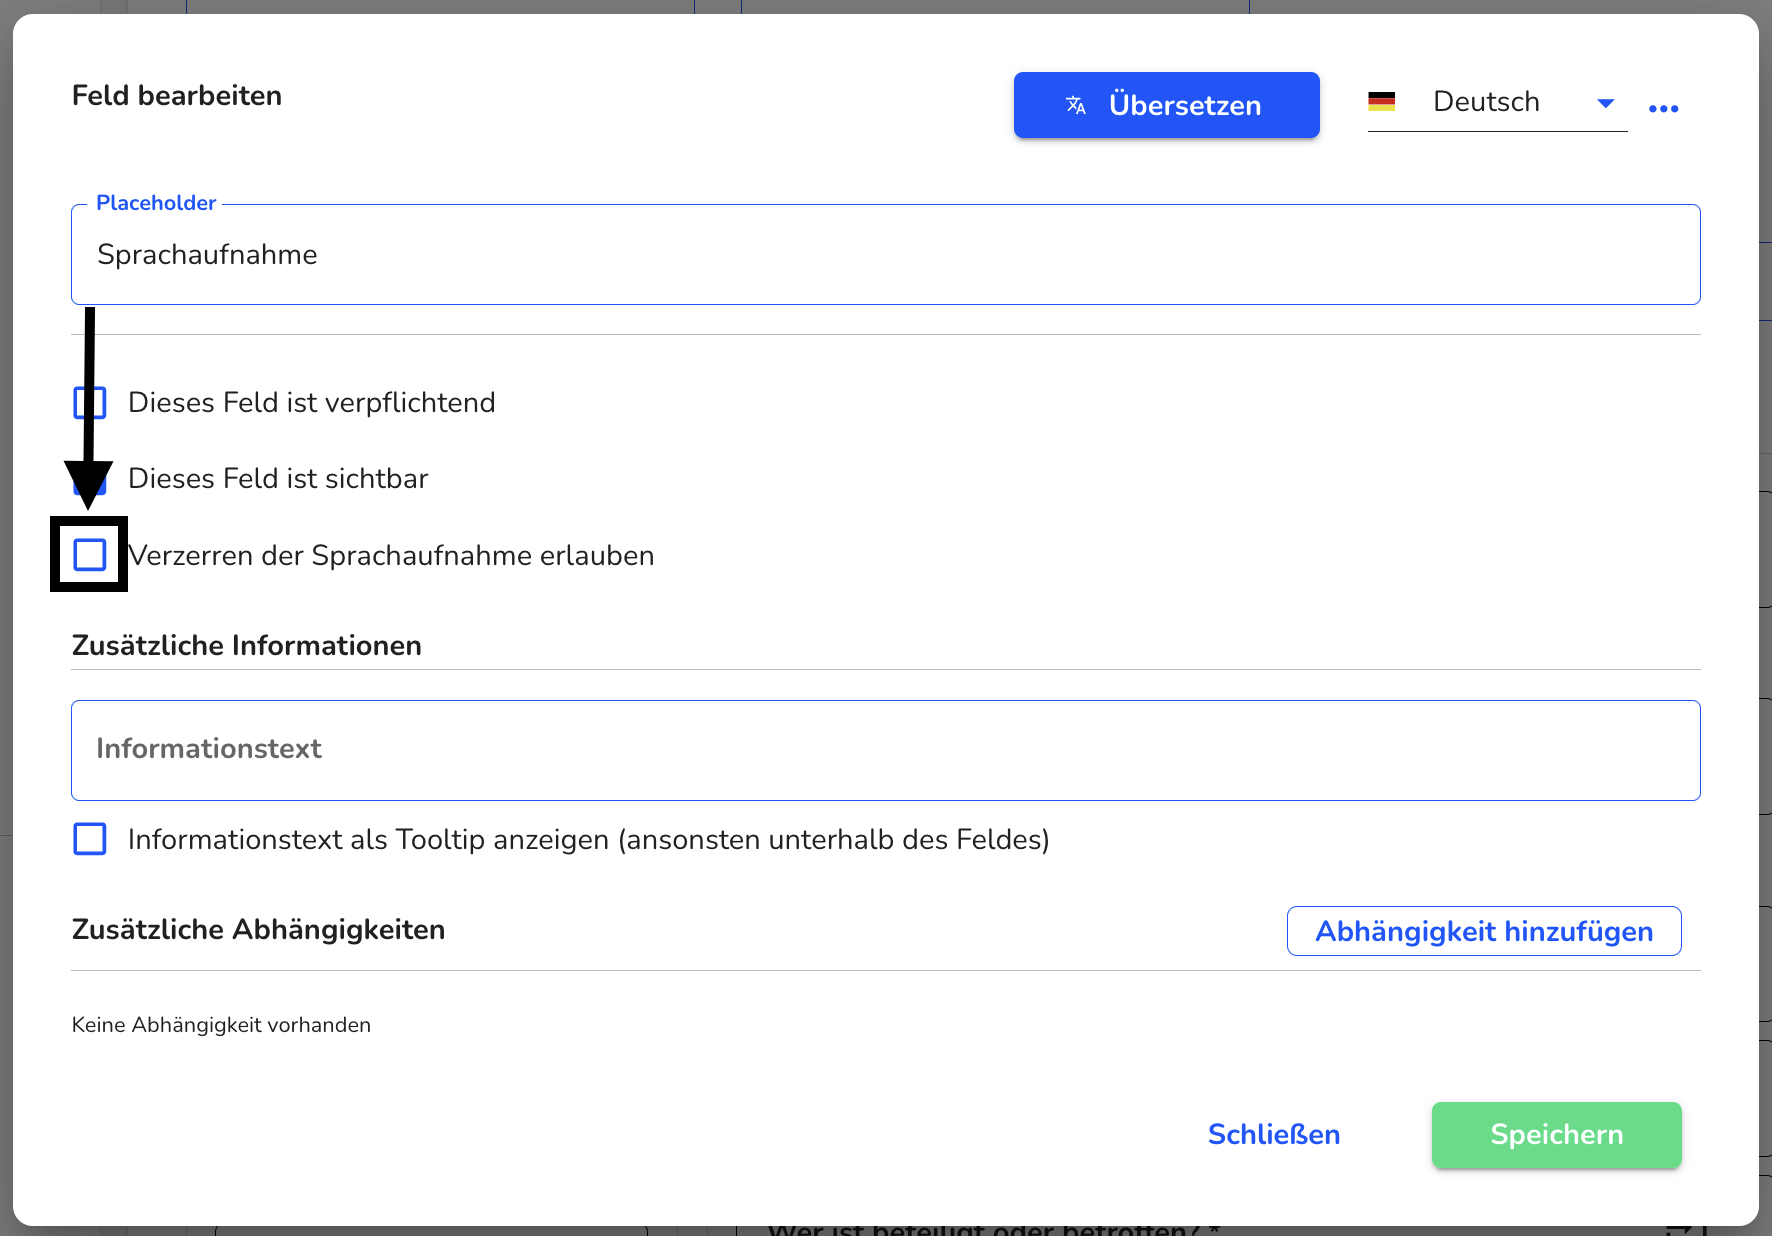Click the 'Feld bearbeiten' dialog title
The image size is (1772, 1236).
[177, 96]
